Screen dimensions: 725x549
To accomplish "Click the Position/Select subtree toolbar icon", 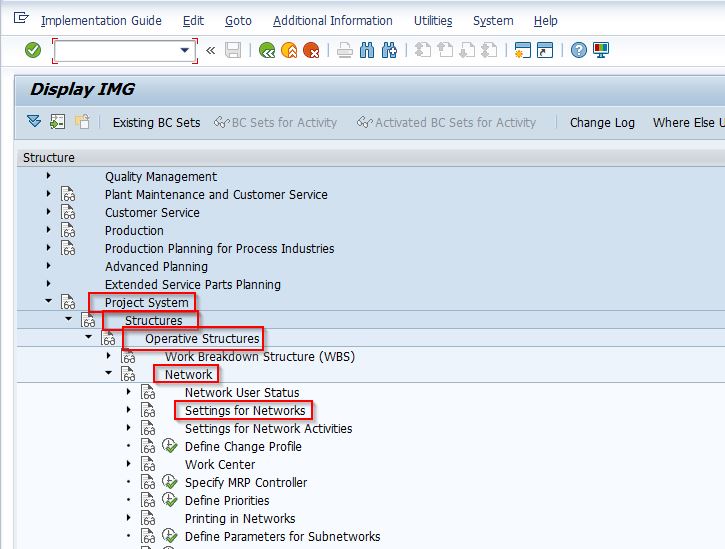I will point(58,122).
